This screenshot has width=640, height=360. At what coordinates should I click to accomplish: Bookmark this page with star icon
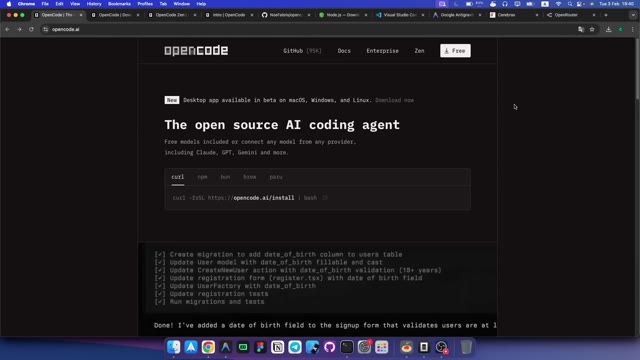click(592, 29)
